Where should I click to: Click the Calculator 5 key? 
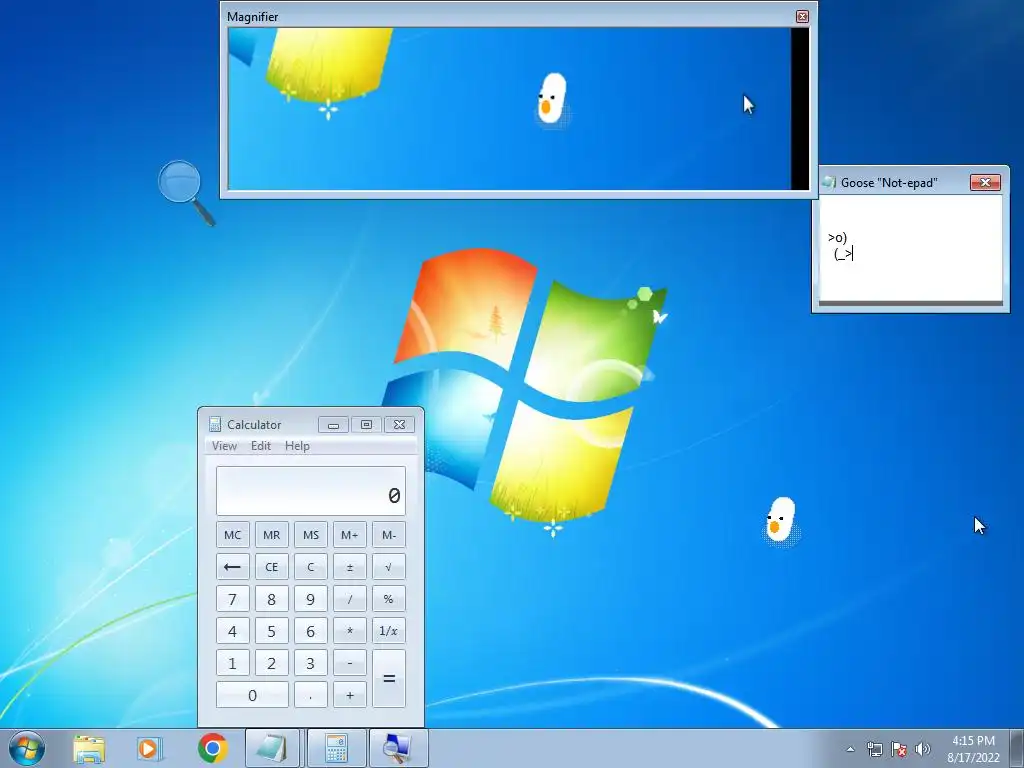[272, 631]
